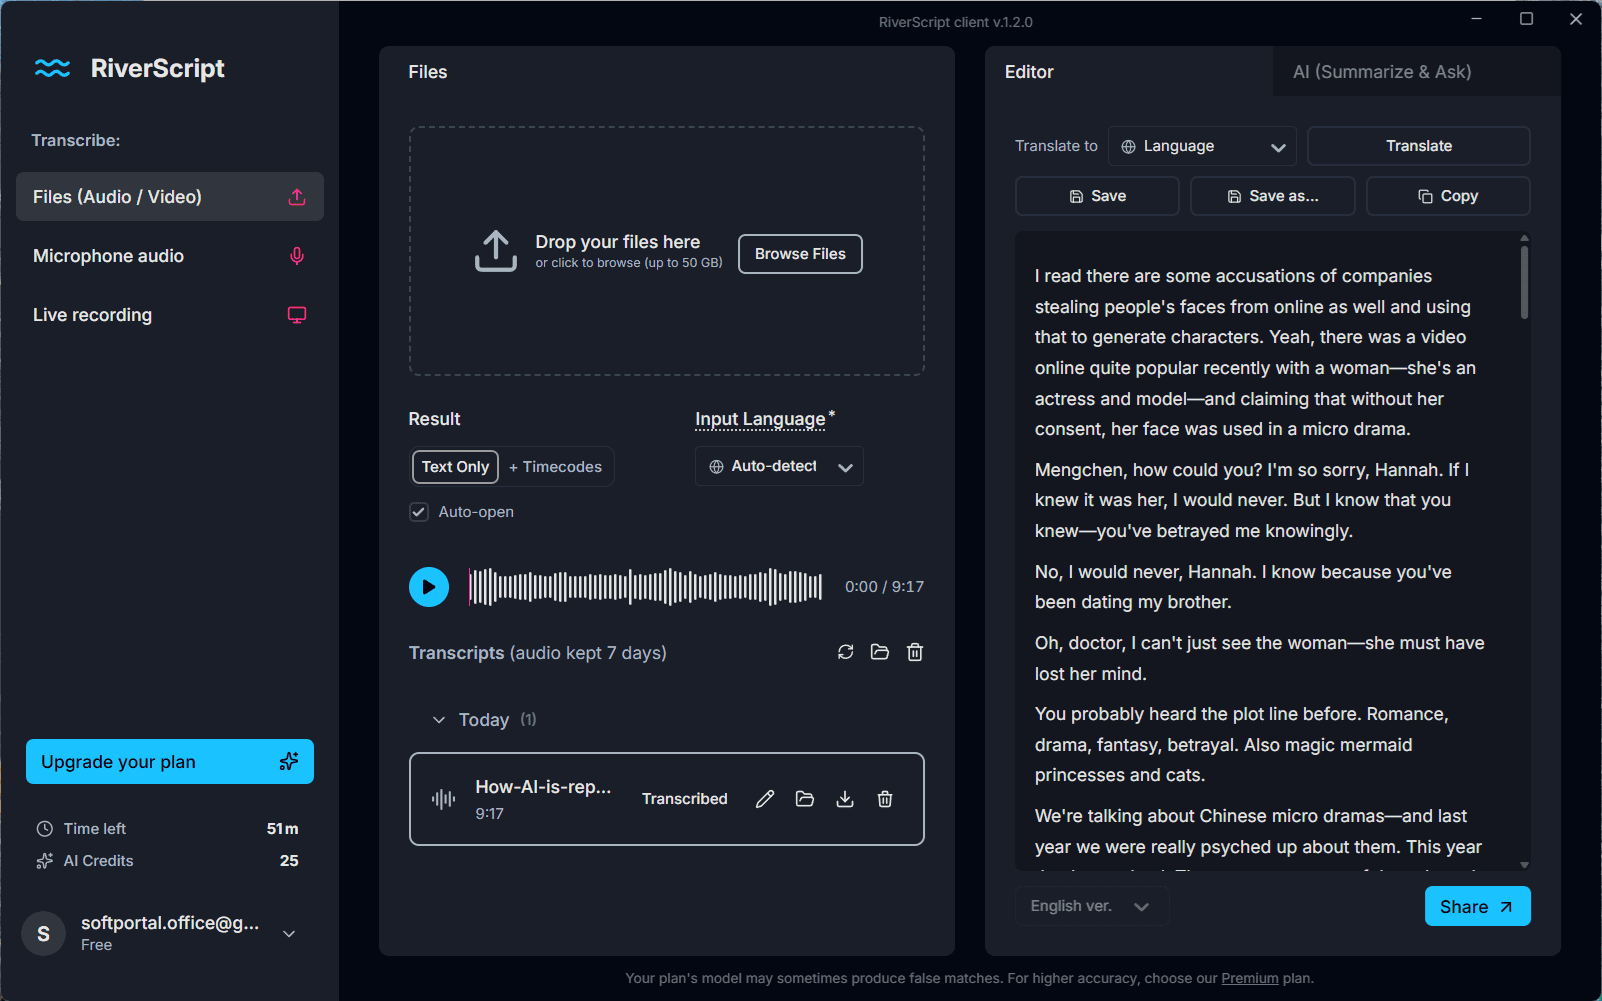Viewport: 1602px width, 1001px height.
Task: Click the upload icon beside Files (Audio / Video)
Action: (x=297, y=197)
